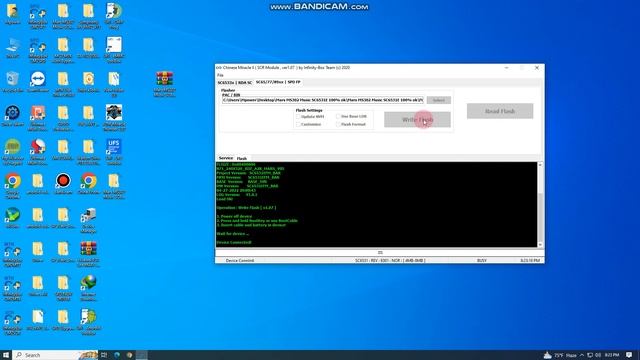Click the taskbar Search box
The width and height of the screenshot is (640, 360).
(x=55, y=355)
